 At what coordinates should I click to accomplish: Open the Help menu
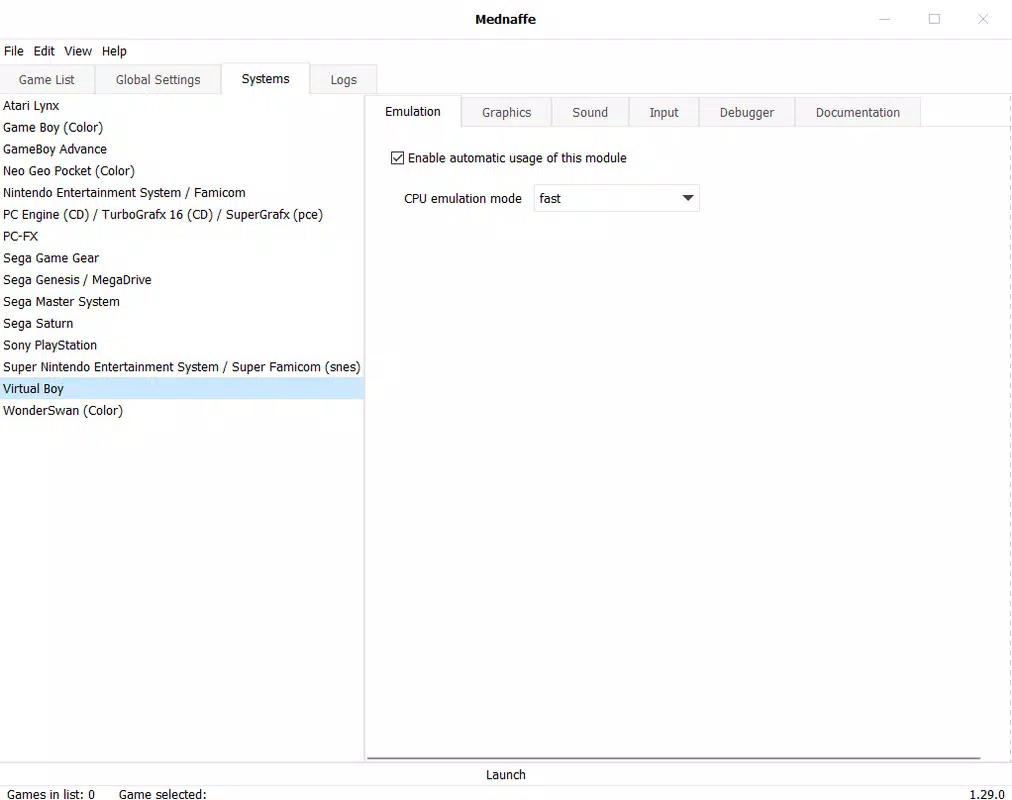[114, 51]
